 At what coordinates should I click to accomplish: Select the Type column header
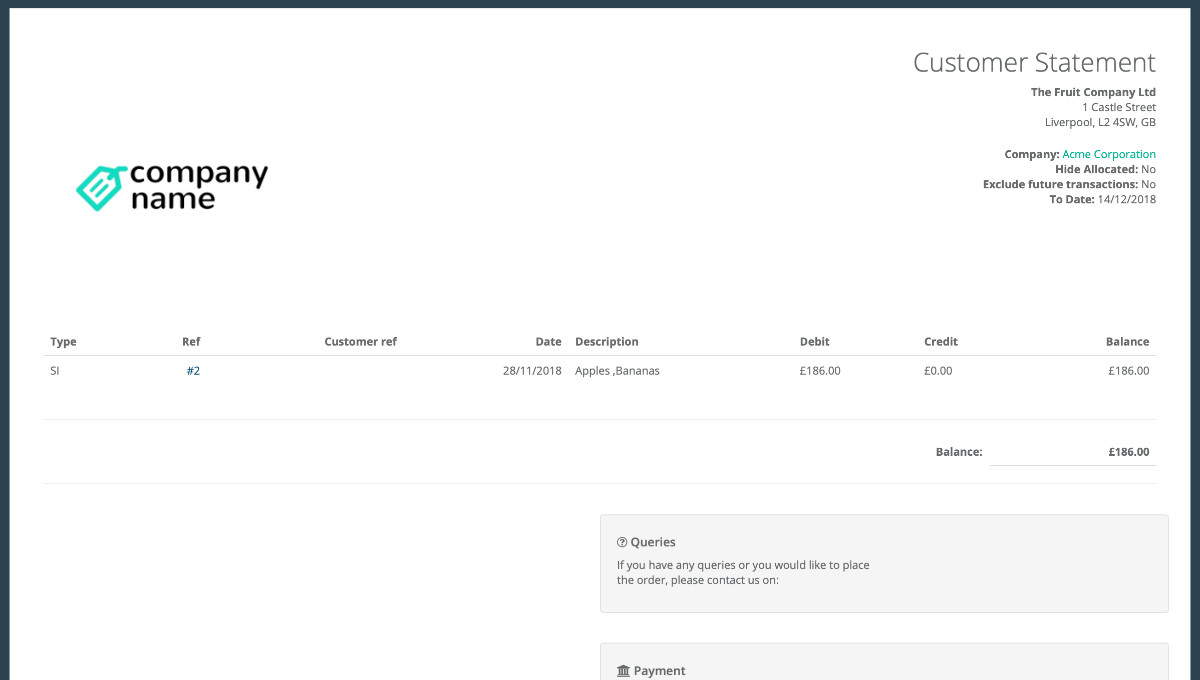[63, 341]
